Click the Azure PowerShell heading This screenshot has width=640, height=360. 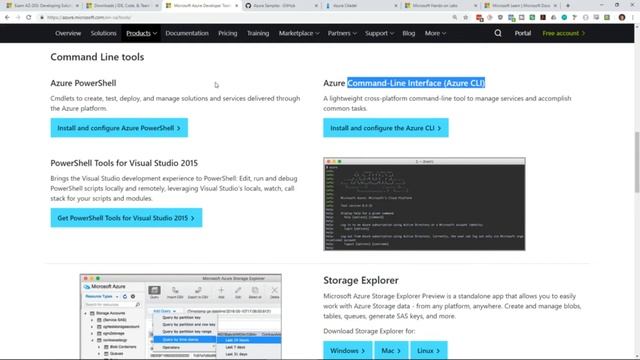point(83,83)
